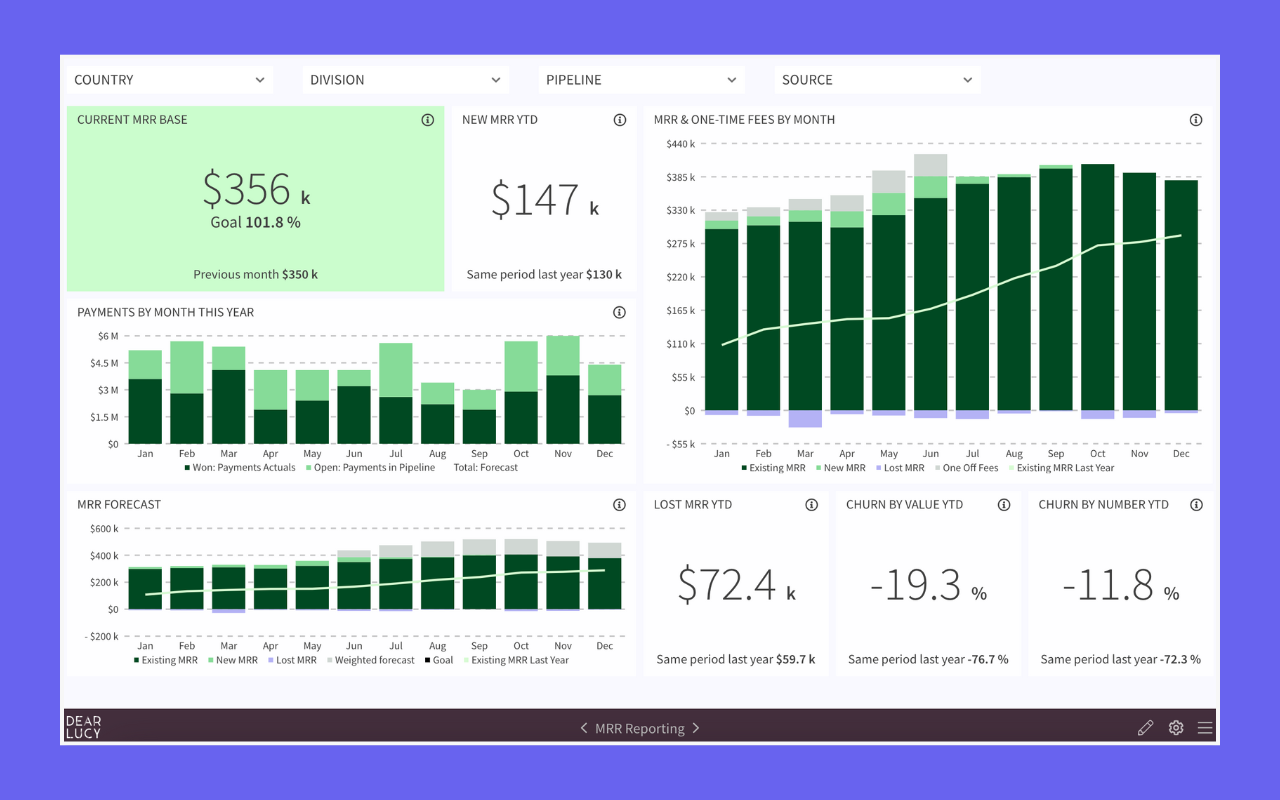The width and height of the screenshot is (1280, 800).
Task: Open the Current MRR Base info tooltip
Action: click(427, 119)
